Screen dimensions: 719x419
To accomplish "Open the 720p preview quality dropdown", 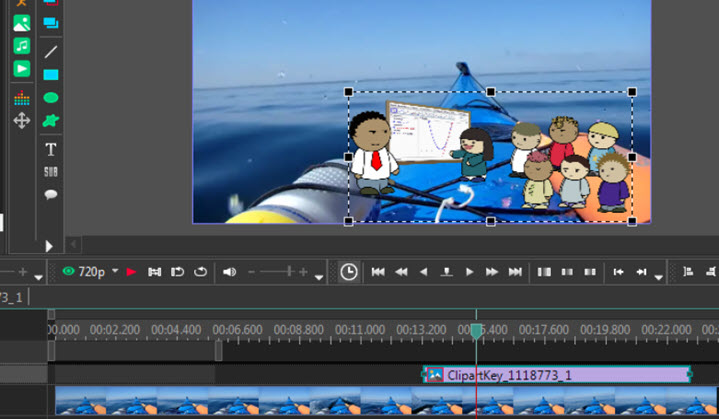I will click(115, 271).
